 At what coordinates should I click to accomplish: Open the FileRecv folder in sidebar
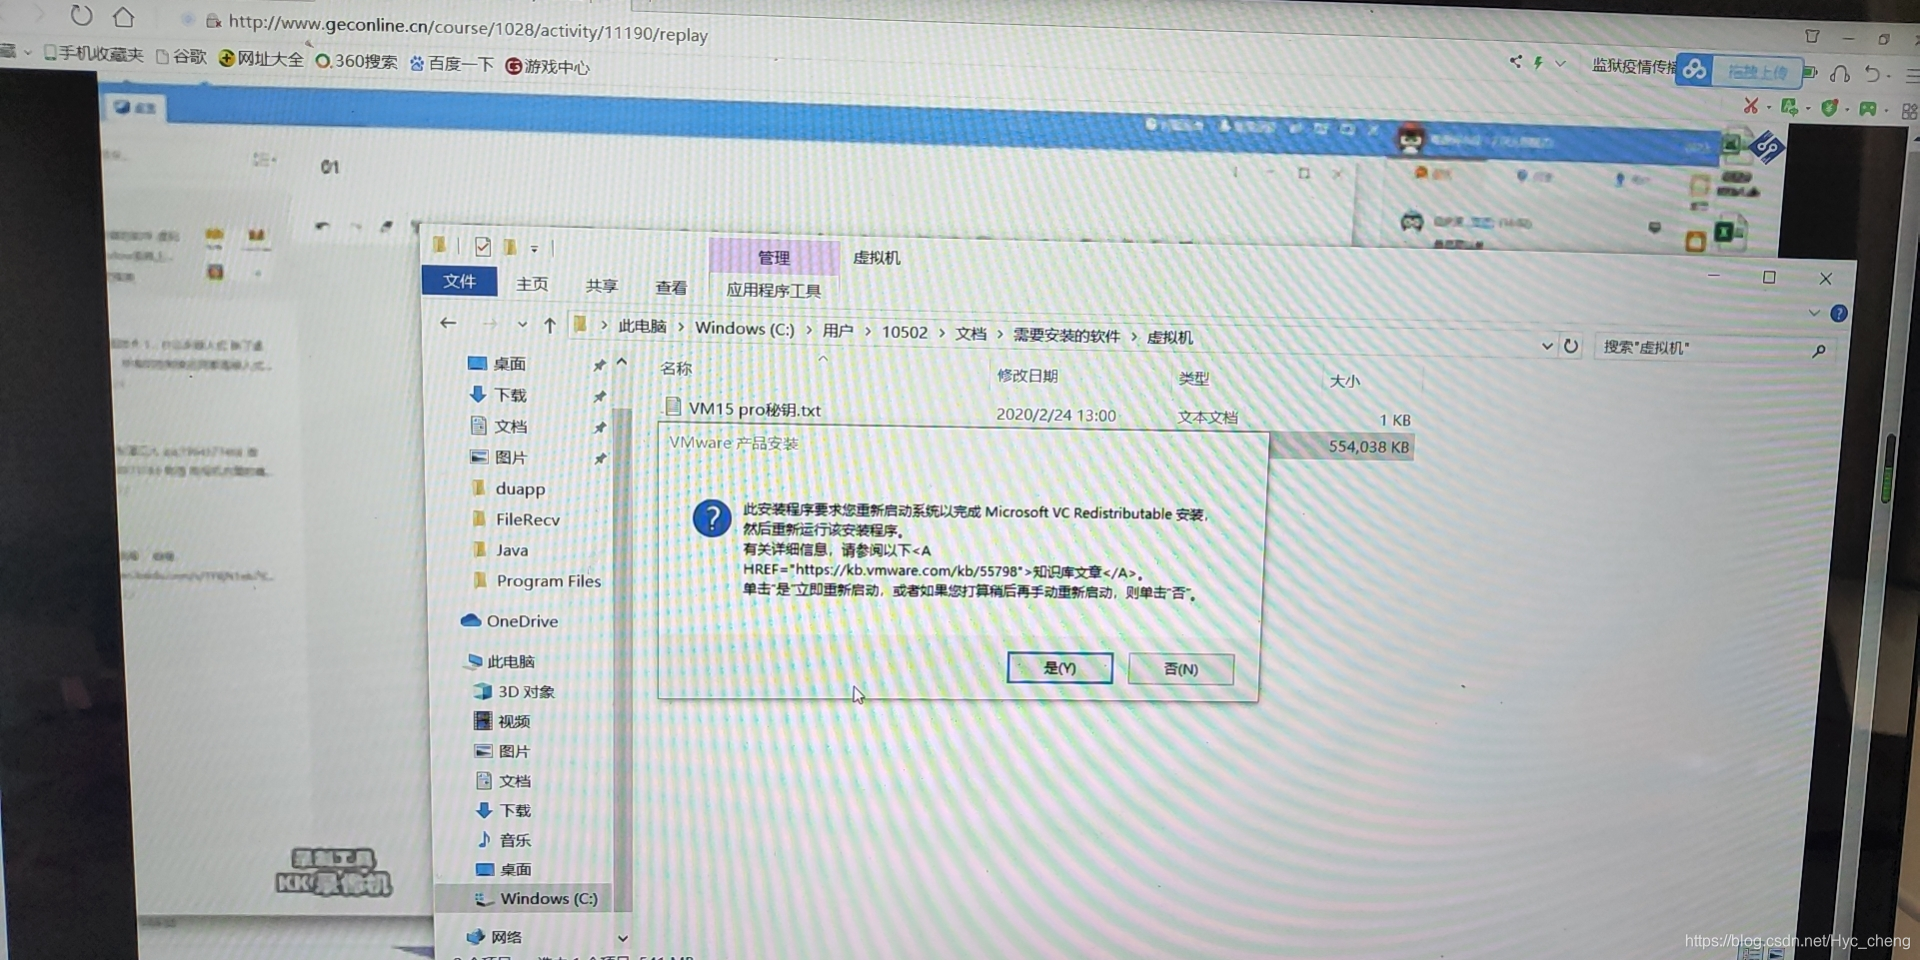click(527, 519)
